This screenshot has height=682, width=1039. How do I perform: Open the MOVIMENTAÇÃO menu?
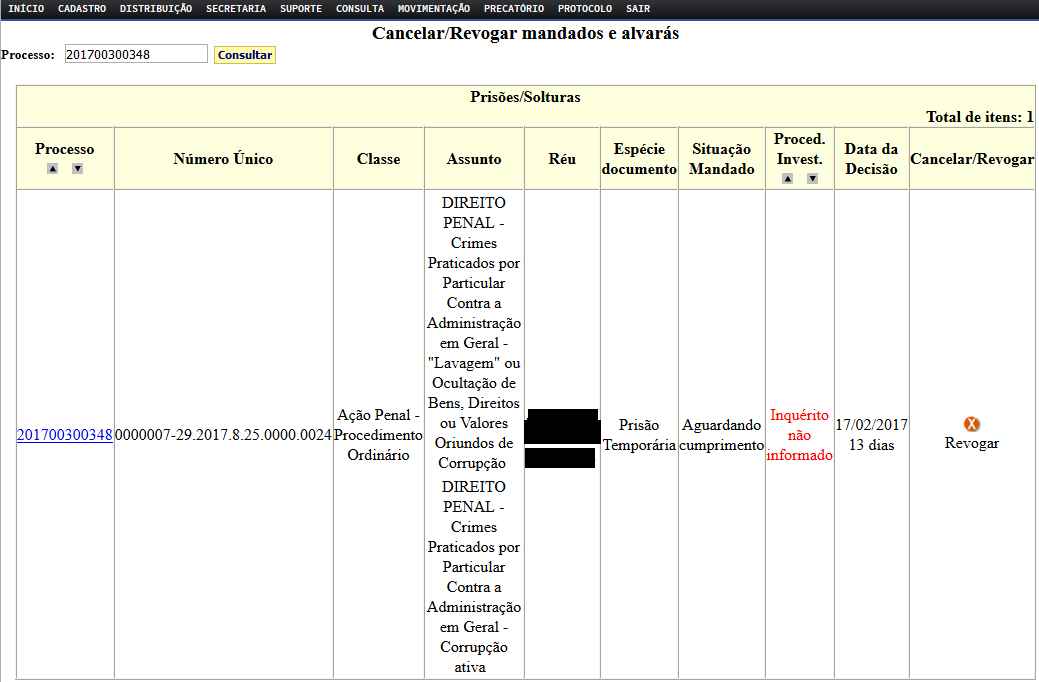[x=434, y=9]
